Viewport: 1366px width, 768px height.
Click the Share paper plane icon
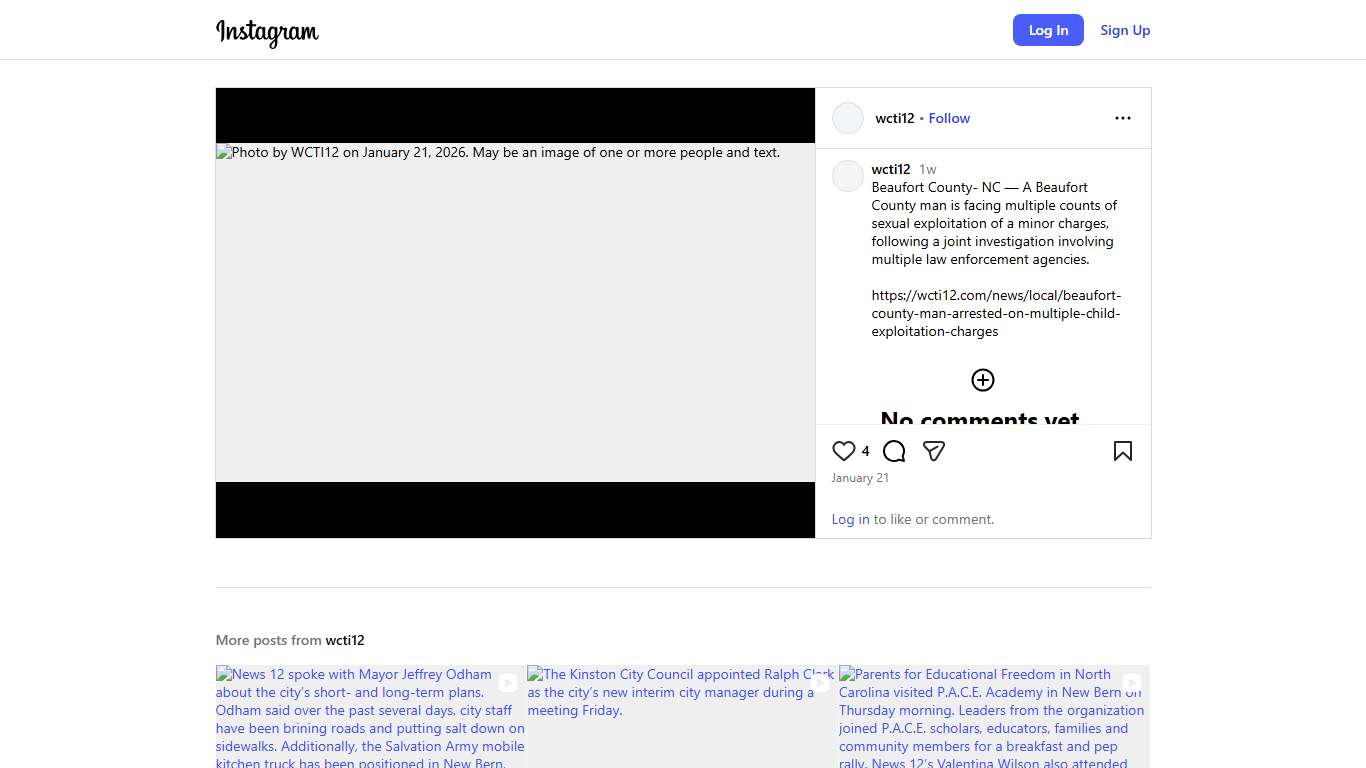(934, 451)
